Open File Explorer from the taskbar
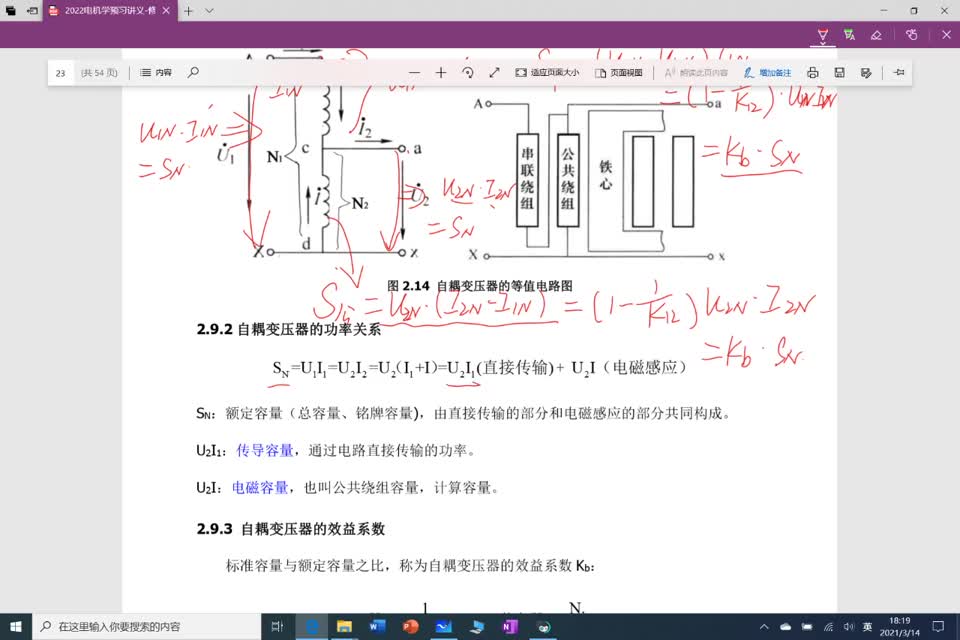This screenshot has width=960, height=640. 344,627
